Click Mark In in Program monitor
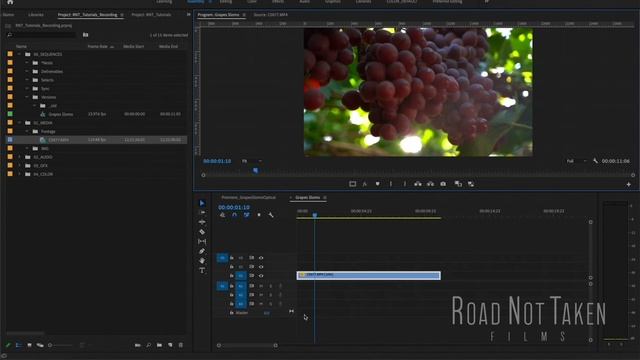The width and height of the screenshot is (640, 360). [x=391, y=184]
